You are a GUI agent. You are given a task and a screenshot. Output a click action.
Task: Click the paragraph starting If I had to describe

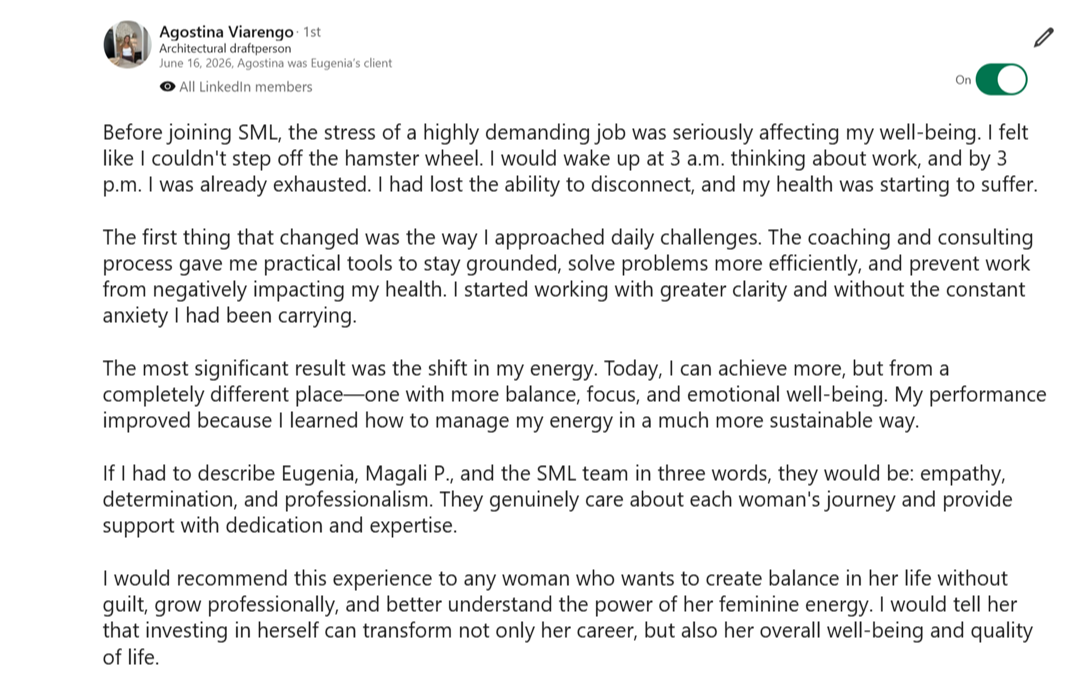click(558, 499)
